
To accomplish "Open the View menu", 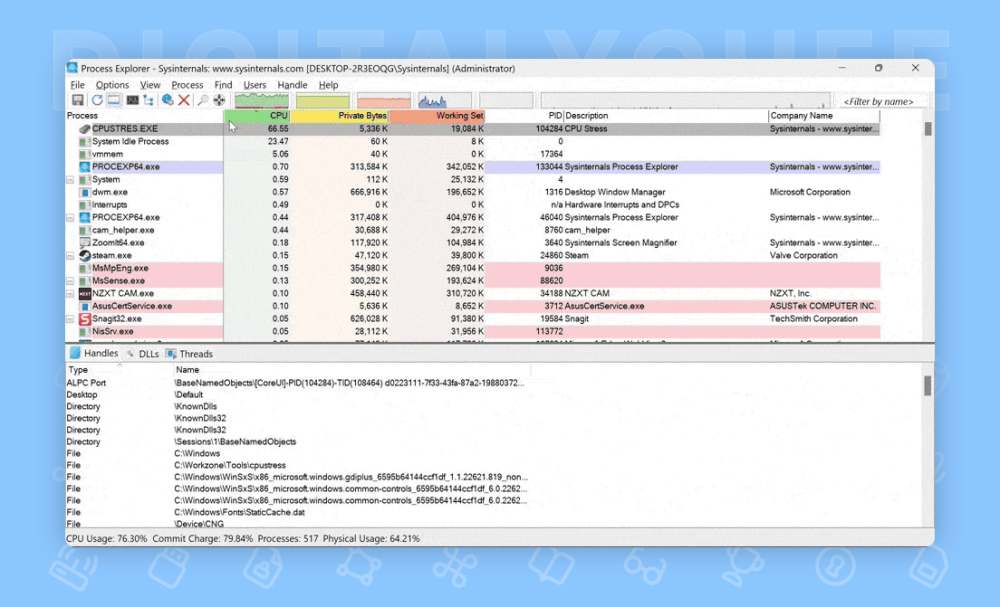I will point(150,85).
